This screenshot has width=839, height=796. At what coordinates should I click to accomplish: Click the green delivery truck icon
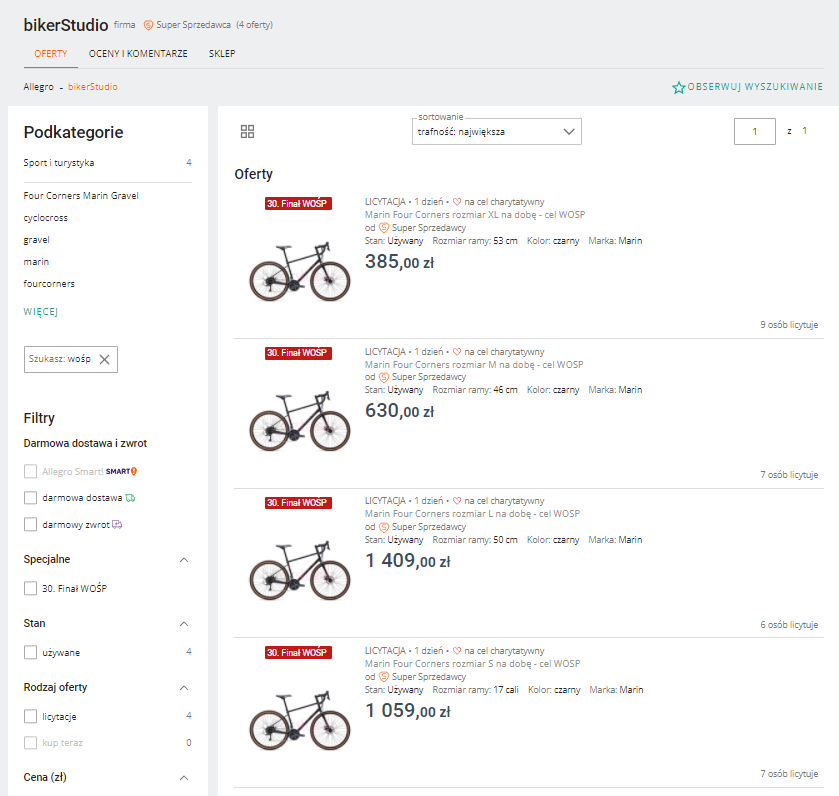(x=130, y=497)
